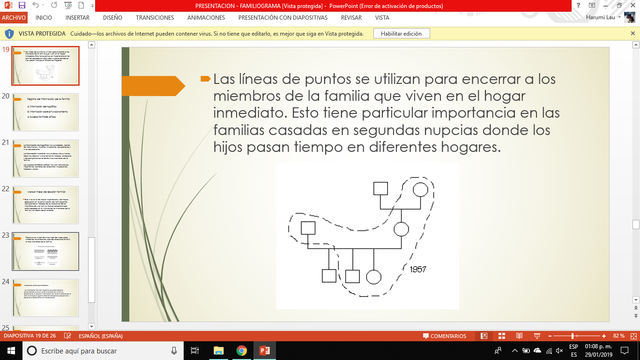Select slide 19 thumbnail
Image resolution: width=640 pixels, height=360 pixels.
(45, 65)
